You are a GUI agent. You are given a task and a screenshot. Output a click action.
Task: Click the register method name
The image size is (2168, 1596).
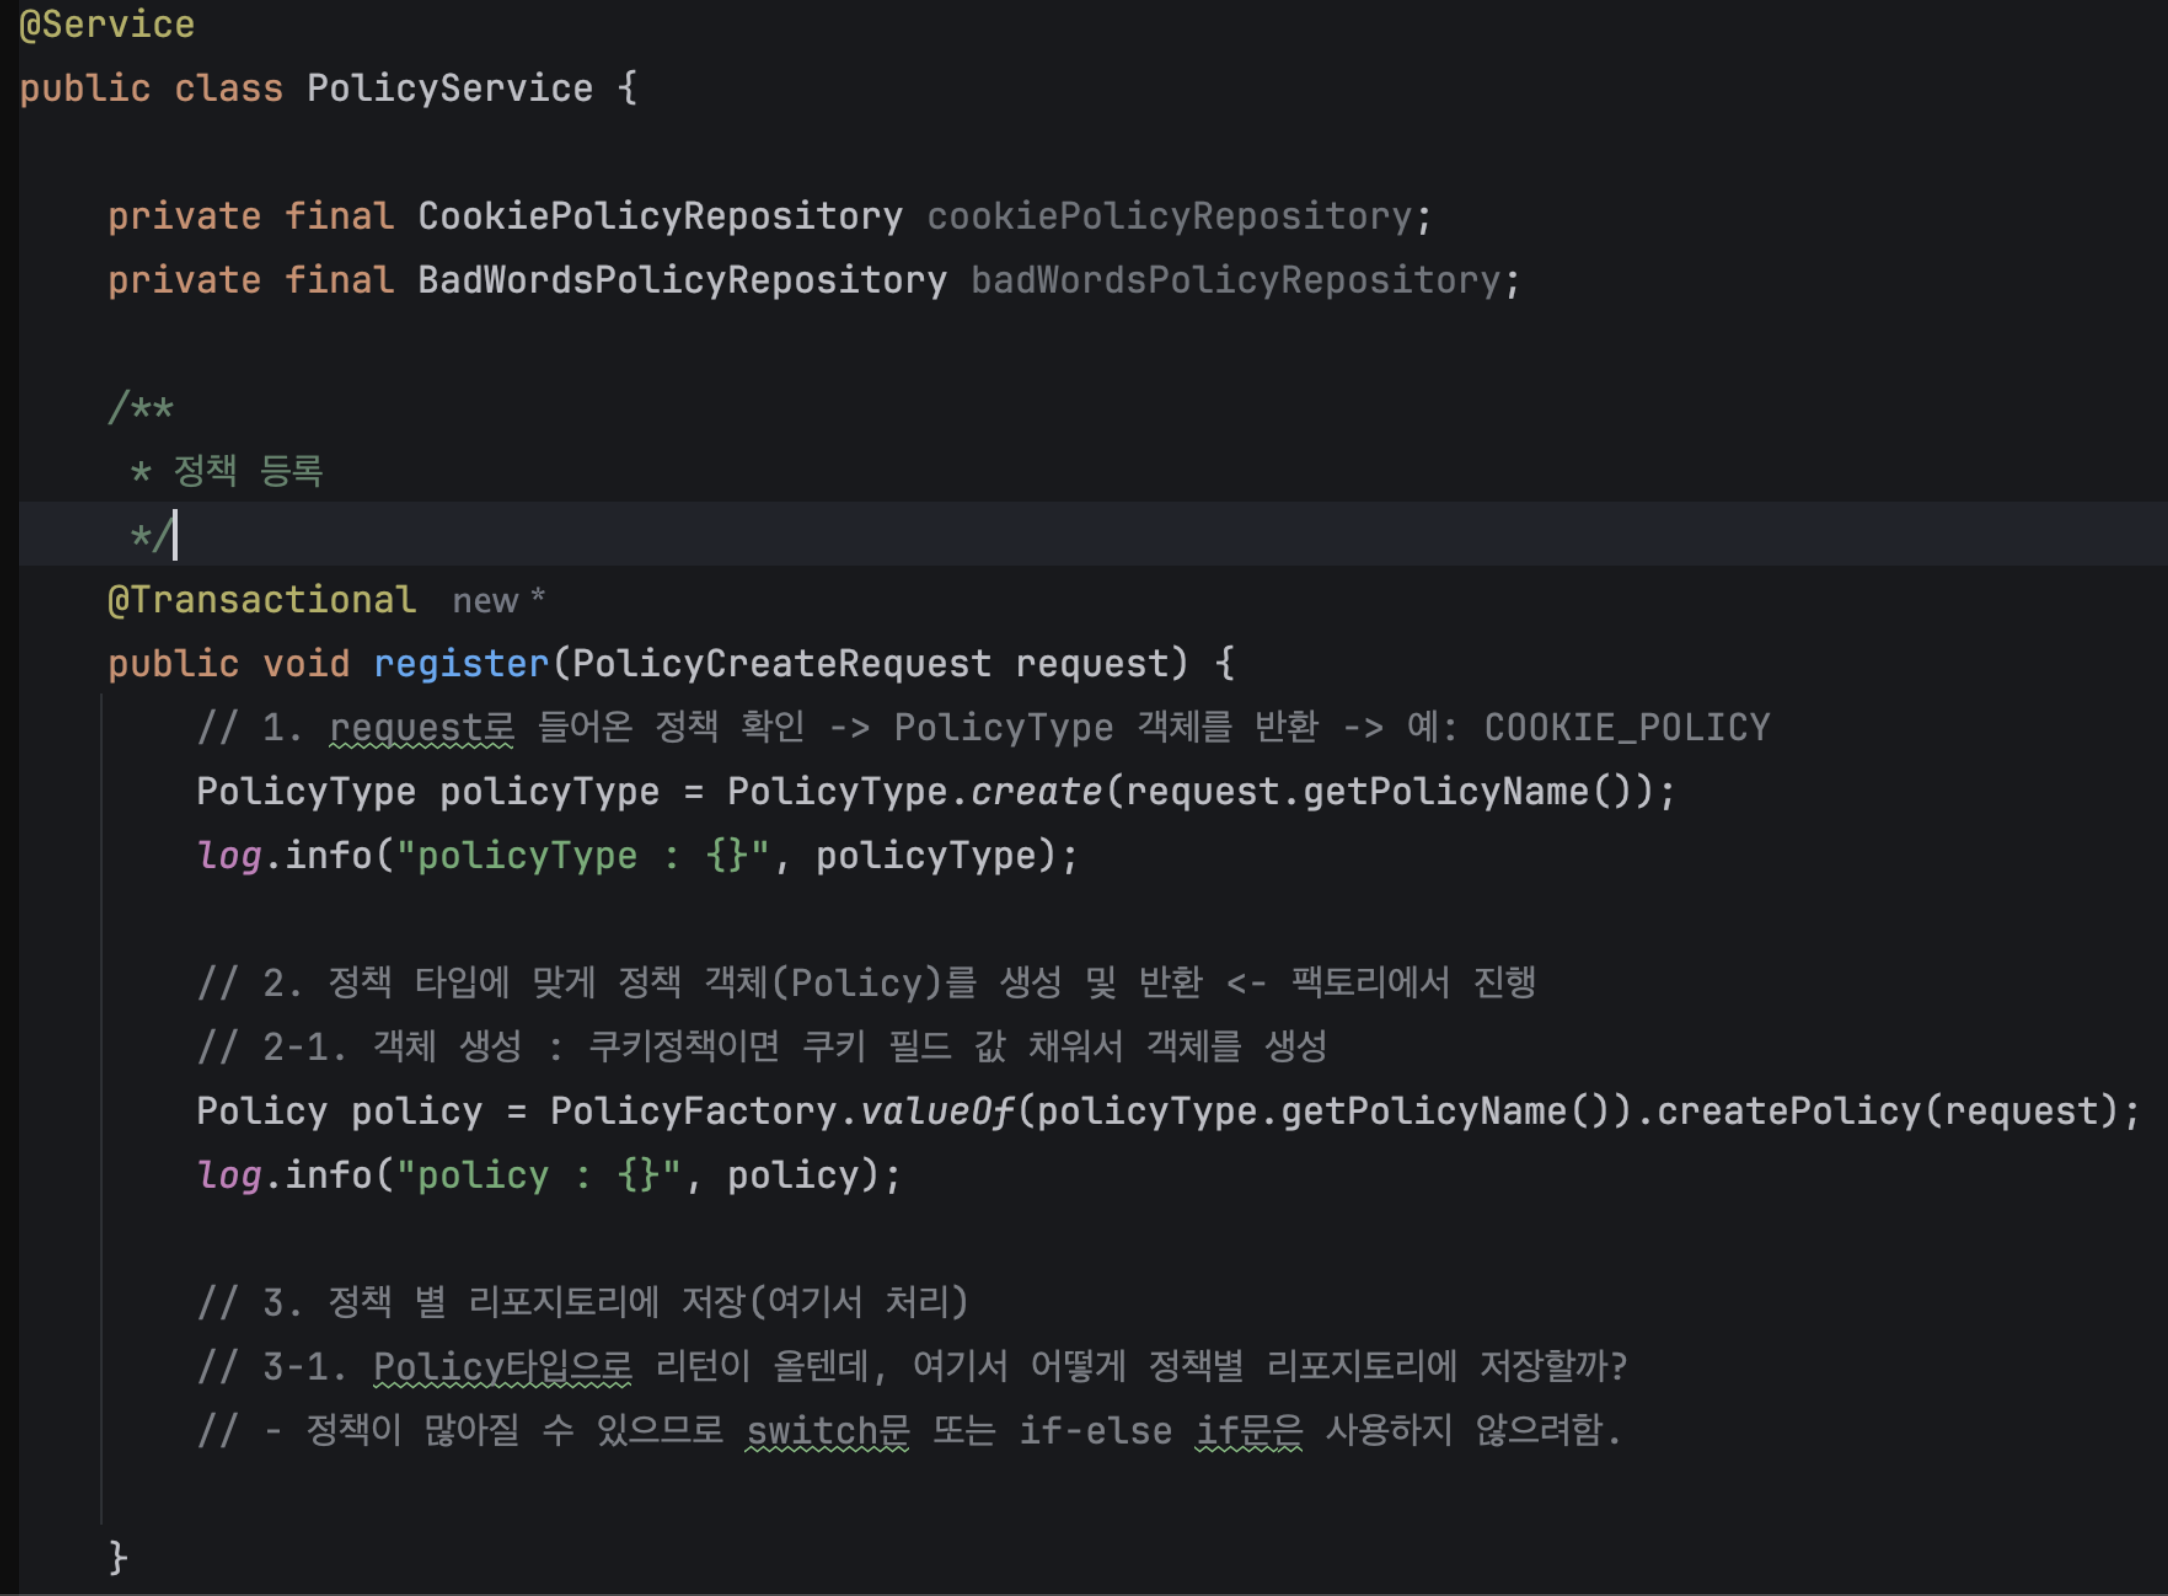pyautogui.click(x=461, y=664)
